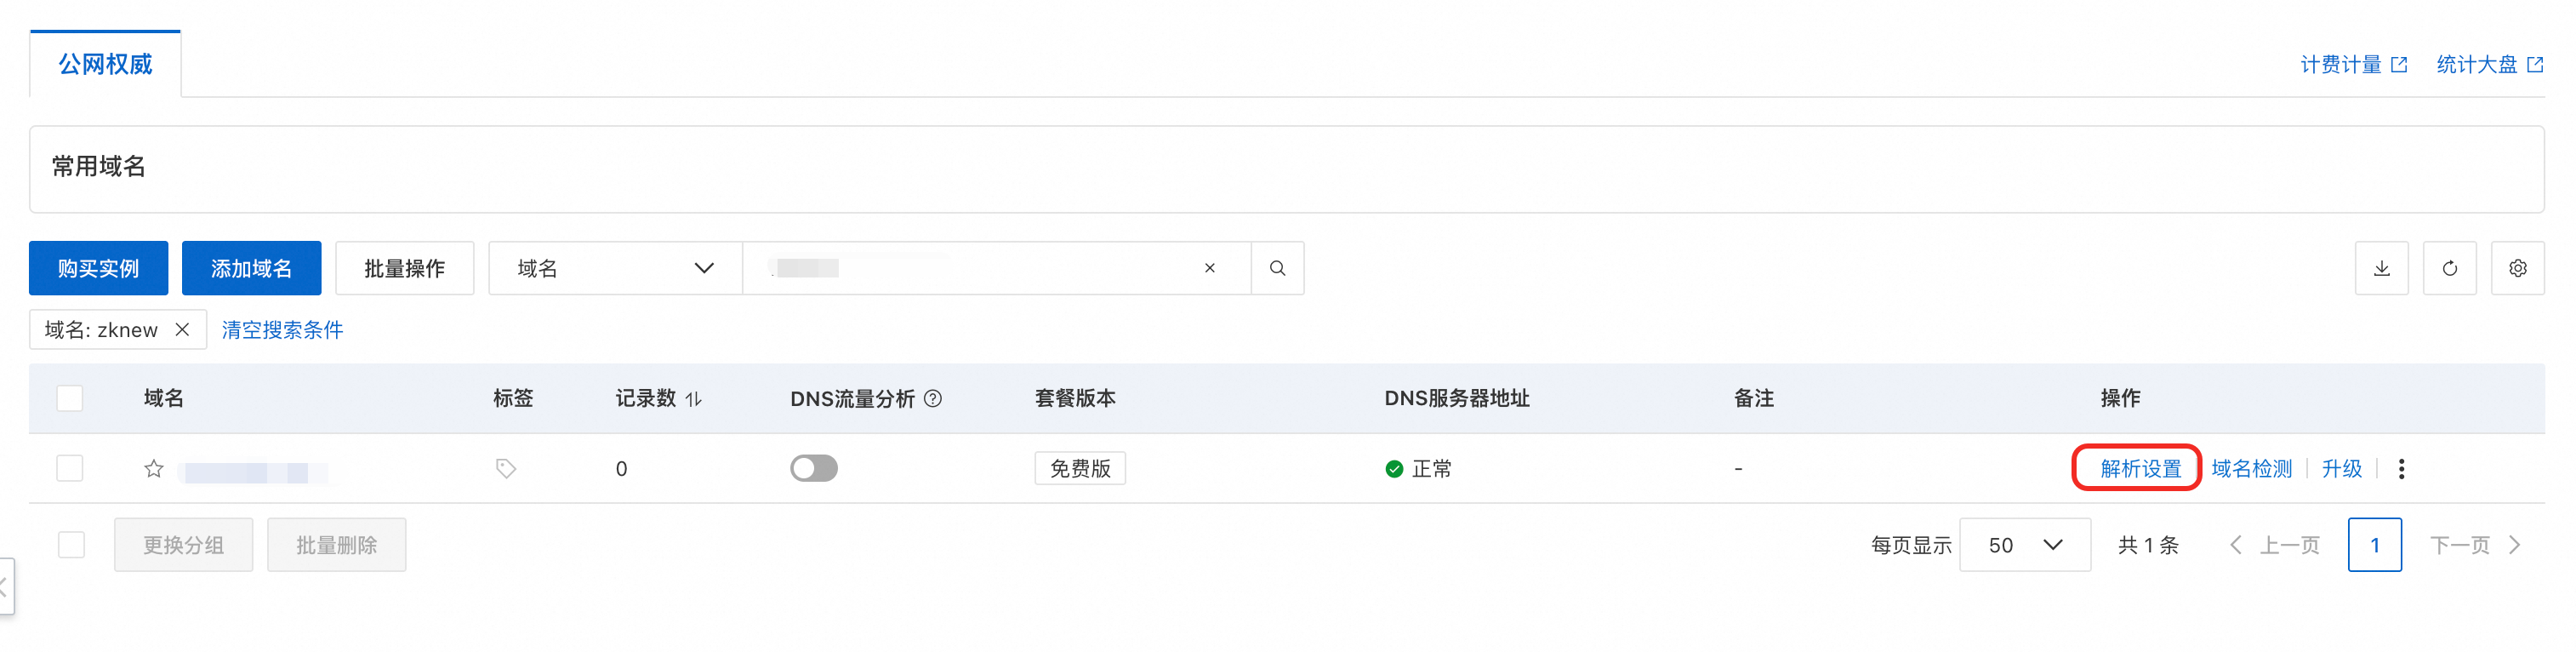Refresh the domain list
Screen dimensions: 2576x652
coord(2449,268)
